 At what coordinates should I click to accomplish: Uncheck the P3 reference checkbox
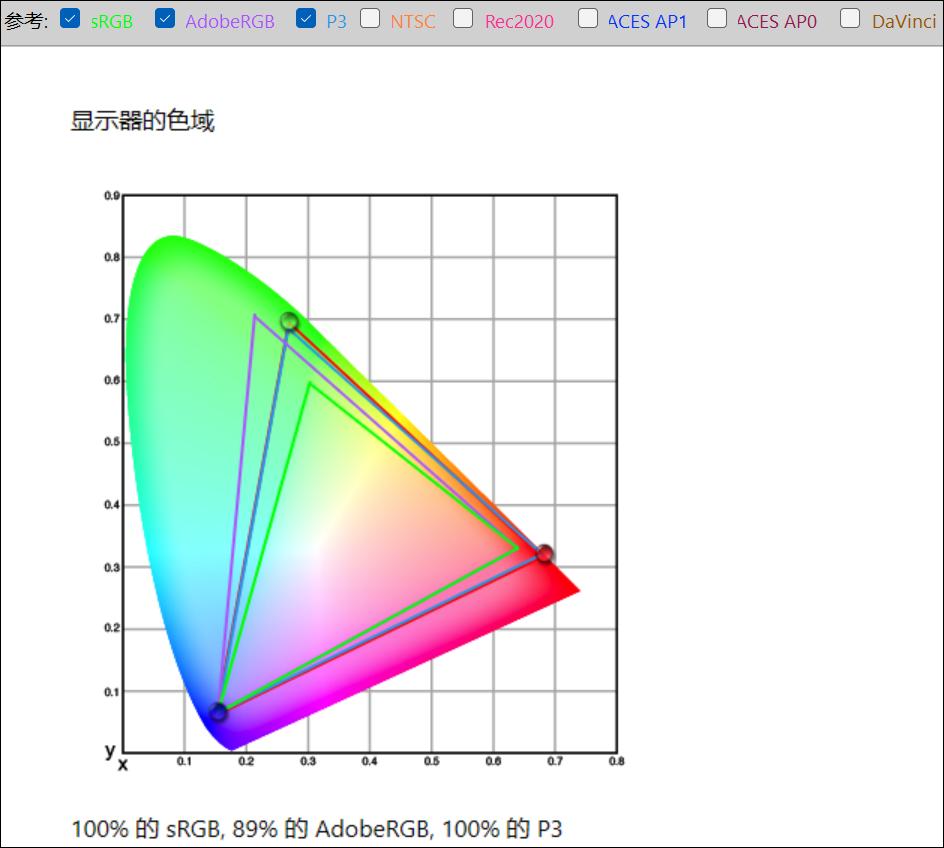pos(306,19)
